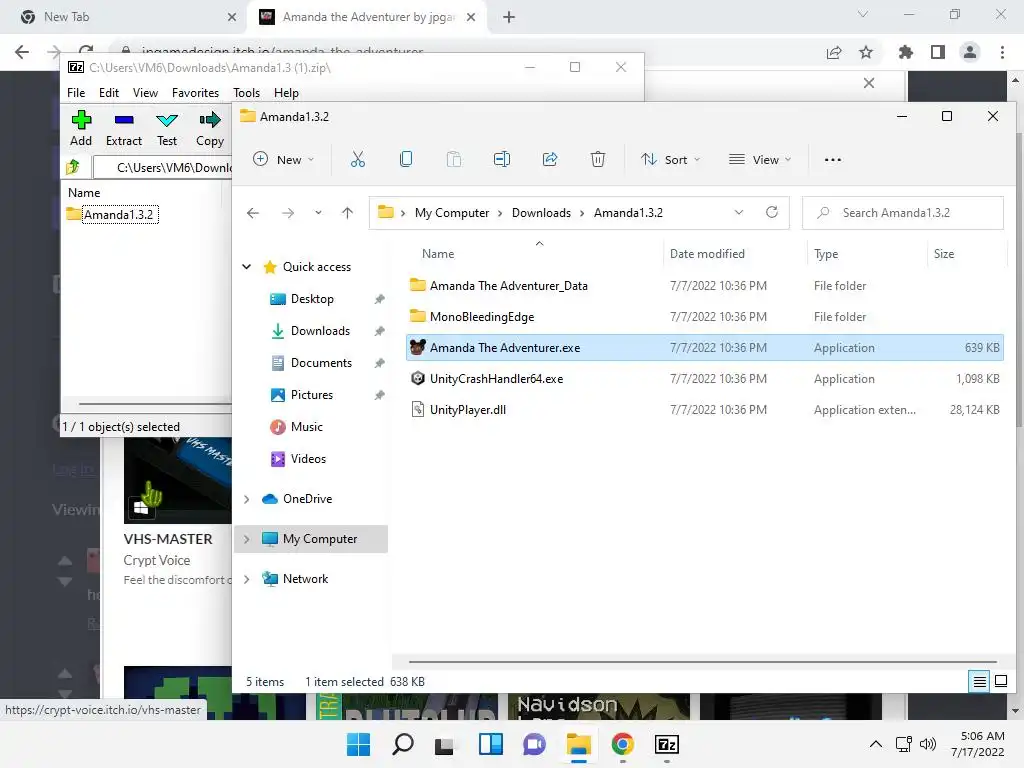Open the View dropdown in Explorer

760,159
